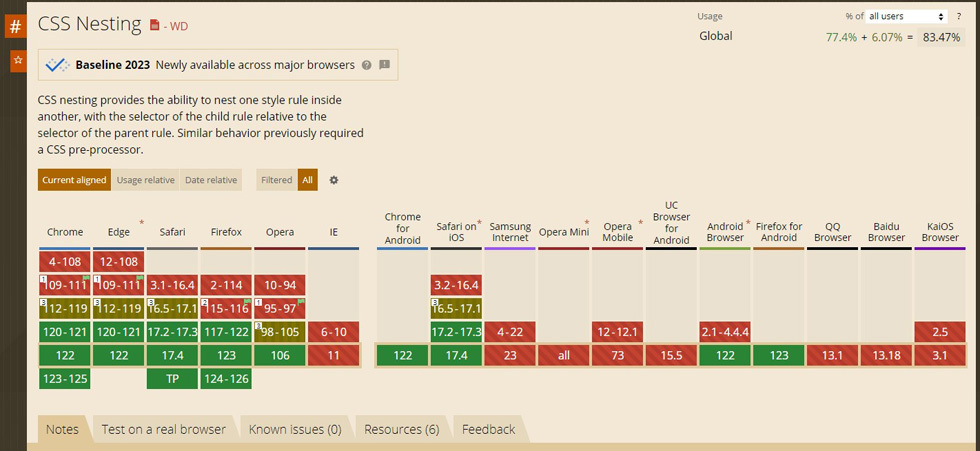This screenshot has height=451, width=980.
Task: Click the Safari column header
Action: [172, 232]
